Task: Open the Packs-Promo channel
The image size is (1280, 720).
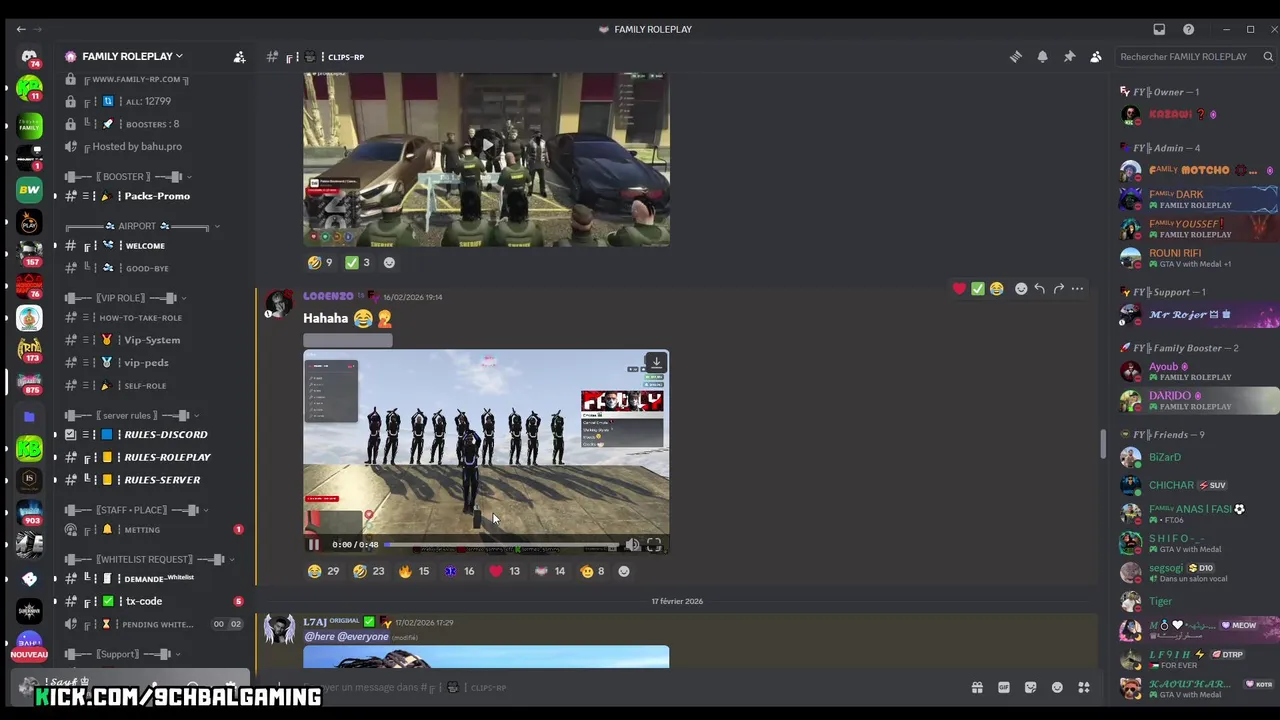Action: 157,196
